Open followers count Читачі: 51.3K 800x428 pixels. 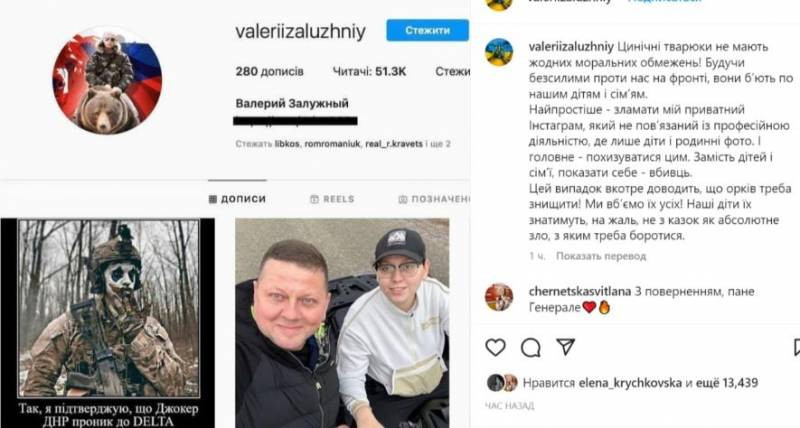369,72
